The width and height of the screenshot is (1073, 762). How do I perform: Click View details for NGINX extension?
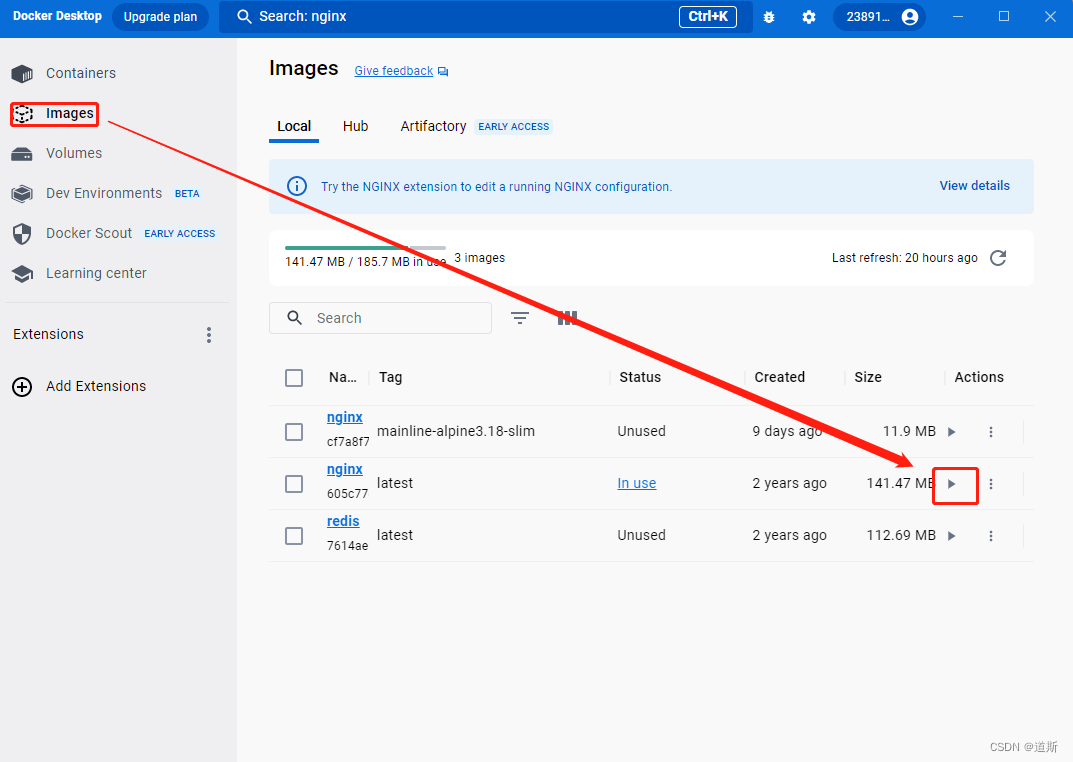[x=974, y=186]
